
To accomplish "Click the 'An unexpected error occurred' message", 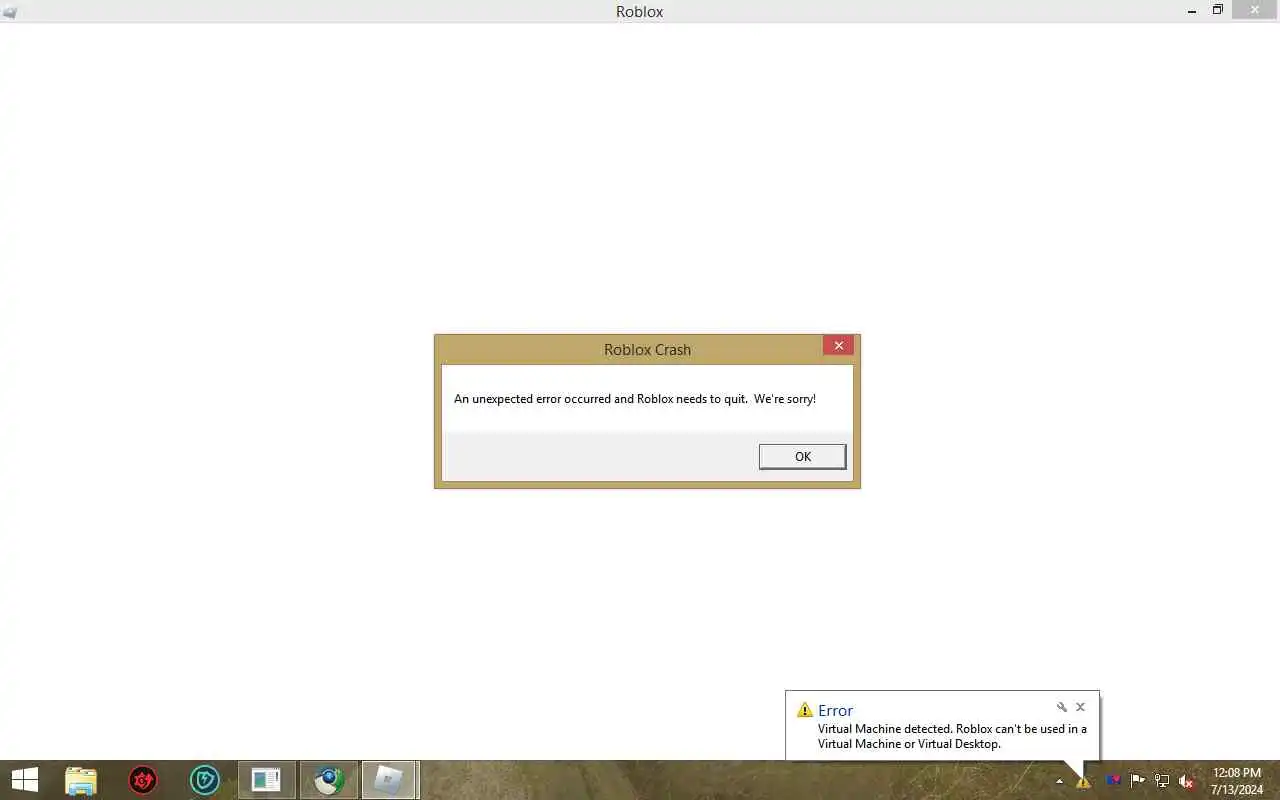I will (635, 399).
